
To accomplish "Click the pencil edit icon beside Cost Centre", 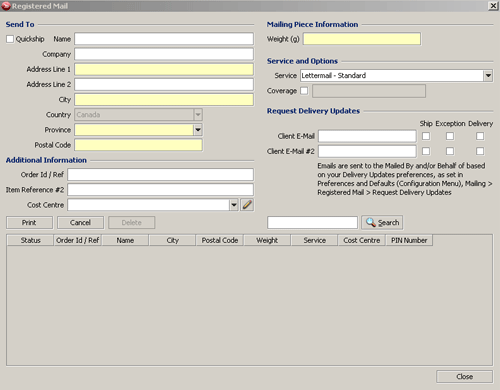I will pos(247,205).
